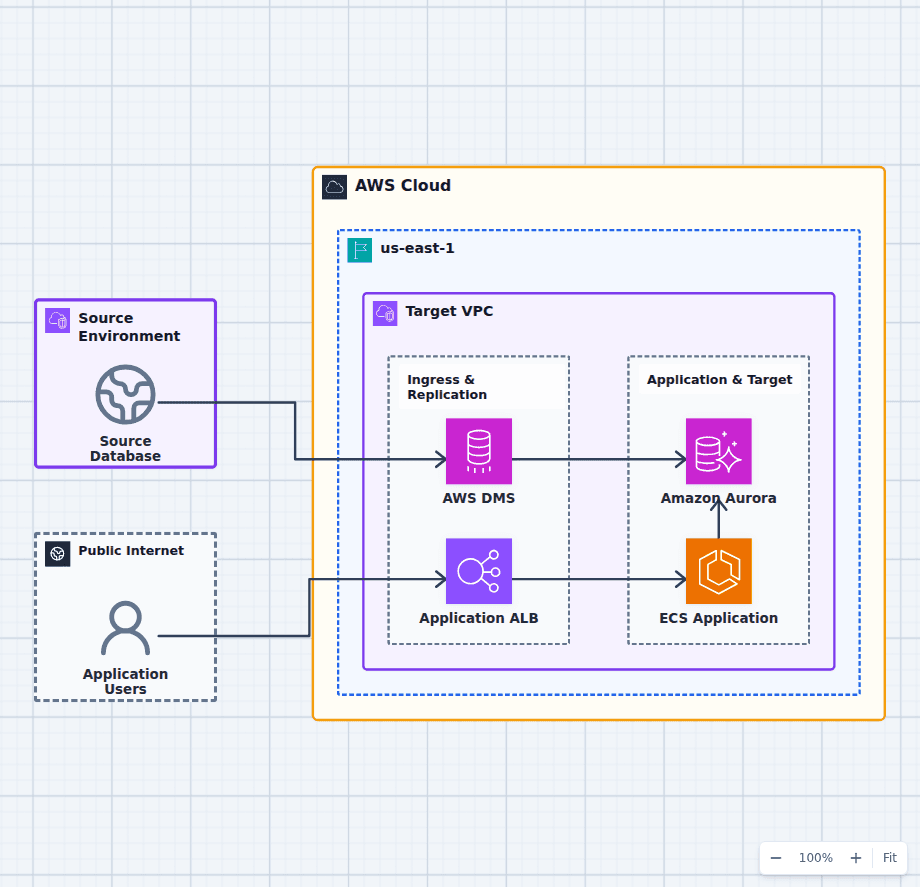Select the us-east-1 region label
Viewport: 920px width, 887px height.
417,248
